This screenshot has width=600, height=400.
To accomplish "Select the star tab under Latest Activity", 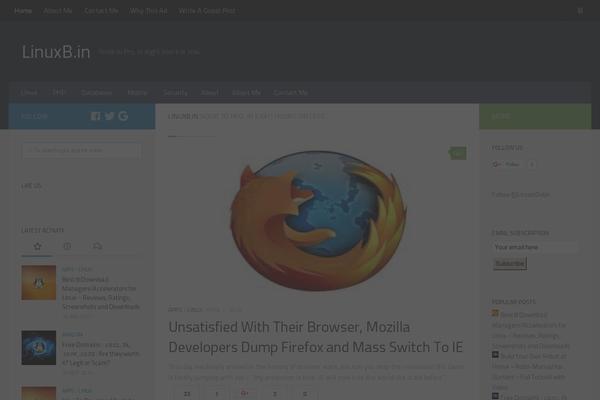I will click(37, 246).
